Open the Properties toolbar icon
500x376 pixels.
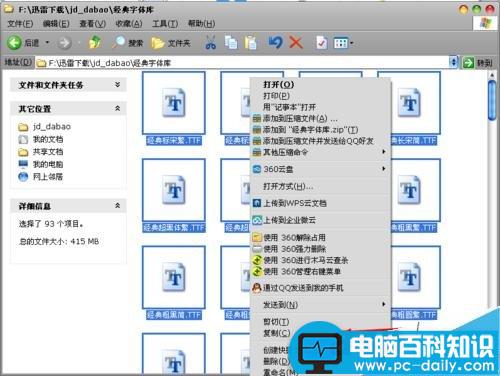tap(321, 43)
